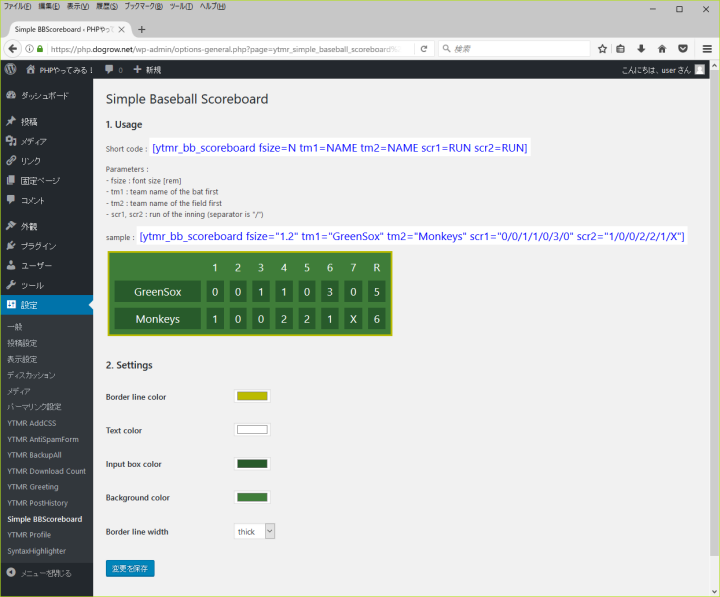Screen dimensions: 720x597
Task: Open site home 'PHPやってみる!'
Action: click(x=59, y=70)
